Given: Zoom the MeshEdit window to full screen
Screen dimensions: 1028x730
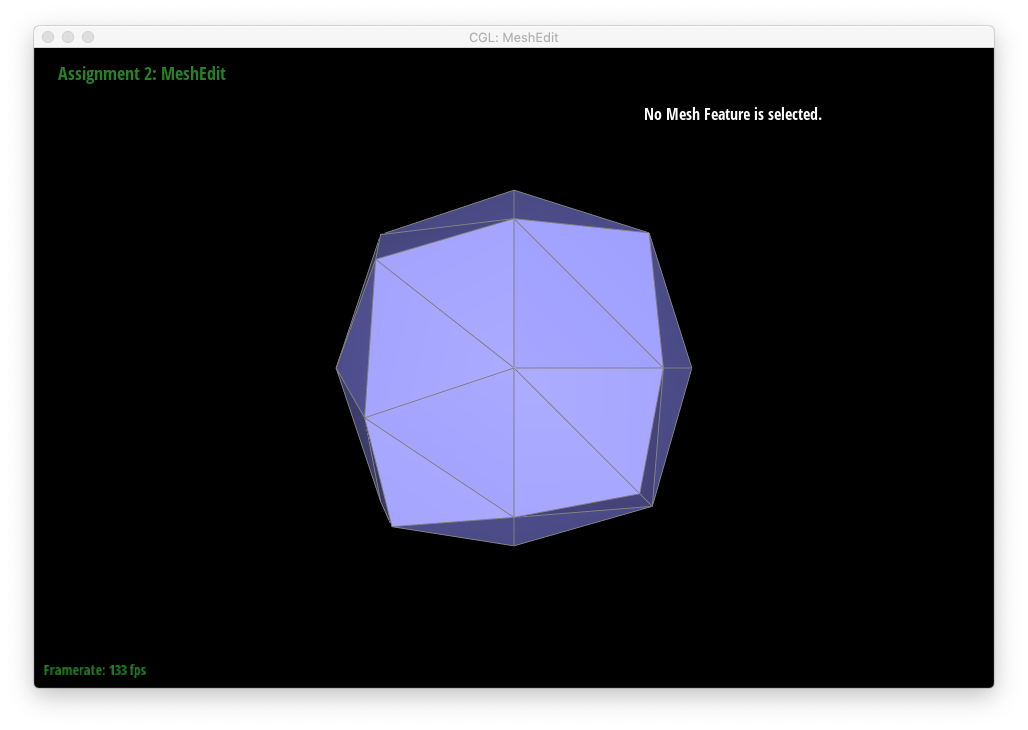Looking at the screenshot, I should pos(88,37).
